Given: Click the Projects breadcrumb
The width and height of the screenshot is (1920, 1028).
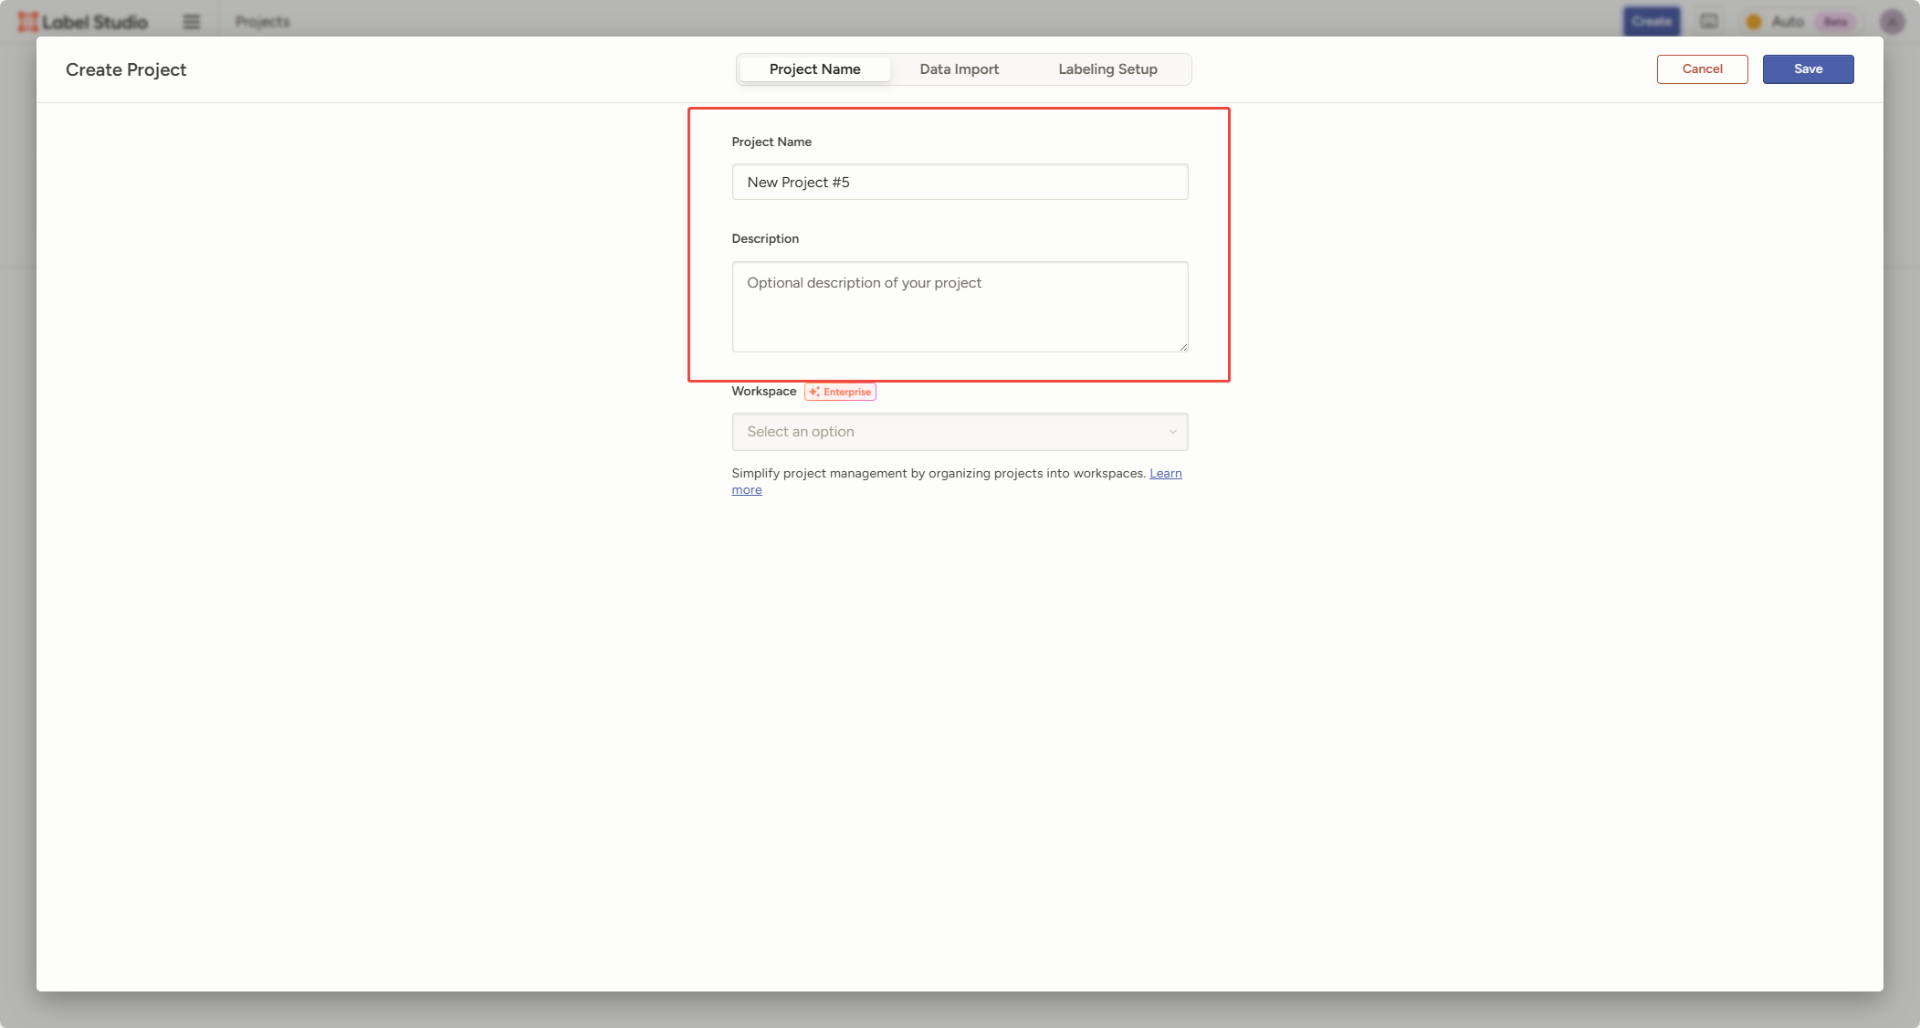Looking at the screenshot, I should coord(262,22).
